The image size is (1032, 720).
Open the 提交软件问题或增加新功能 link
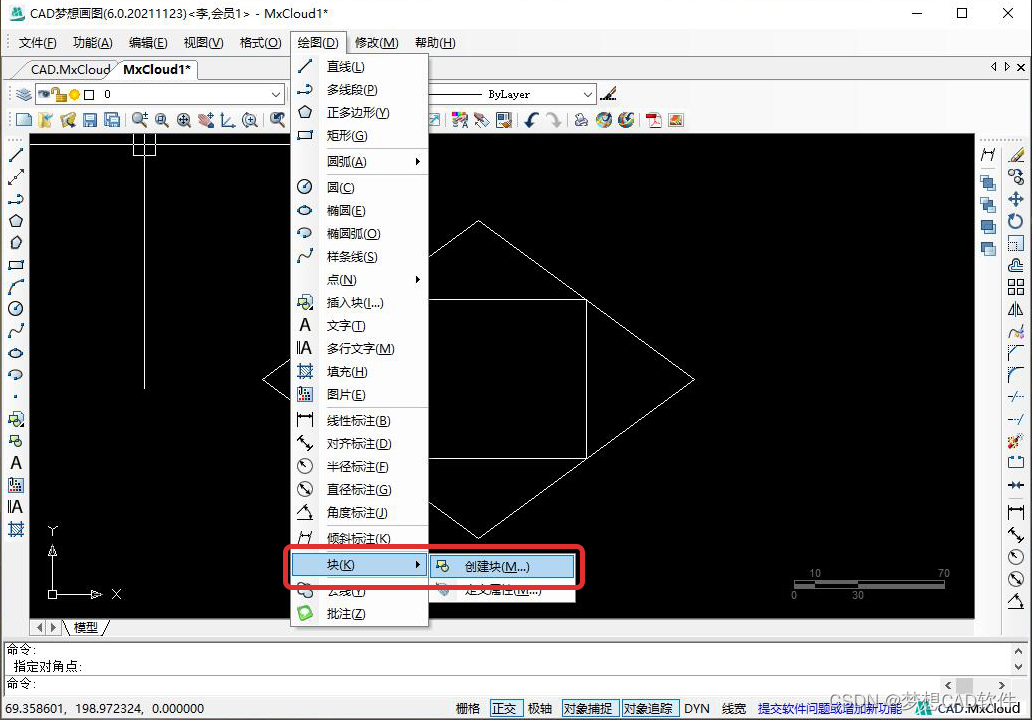829,708
